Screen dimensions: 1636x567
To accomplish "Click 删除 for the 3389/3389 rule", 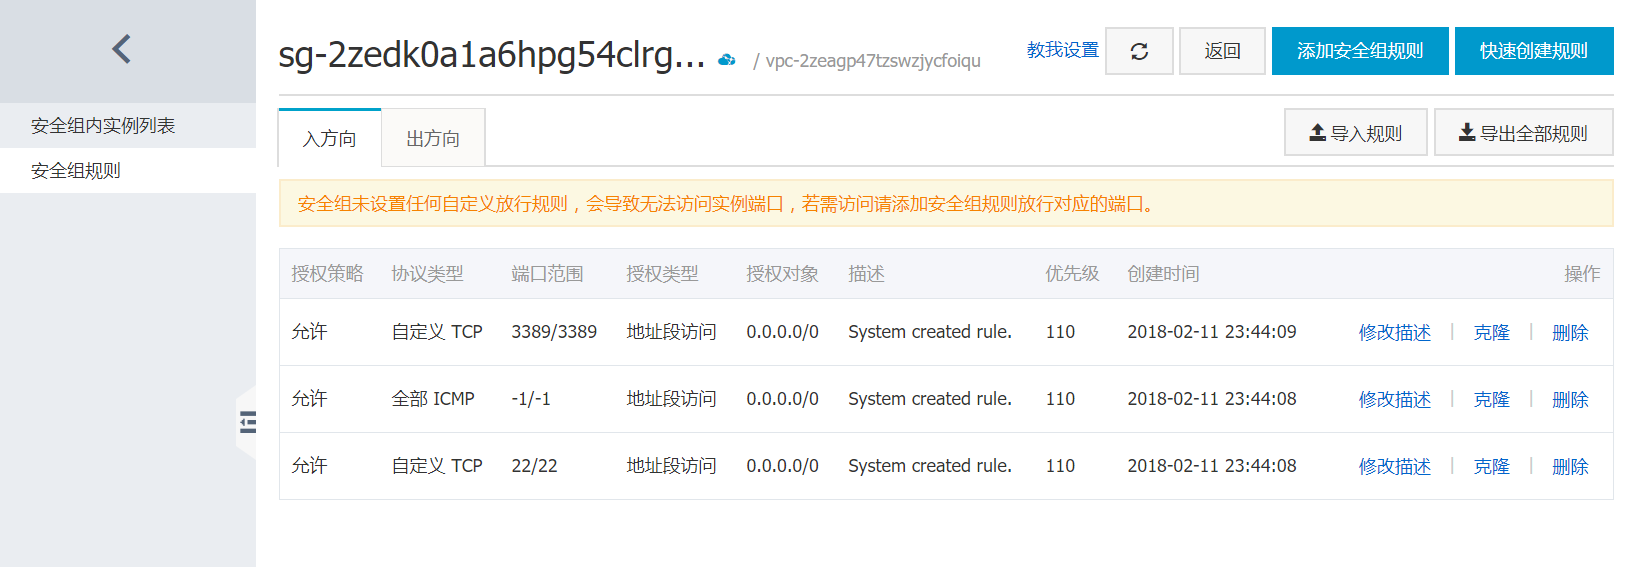I will [1570, 333].
